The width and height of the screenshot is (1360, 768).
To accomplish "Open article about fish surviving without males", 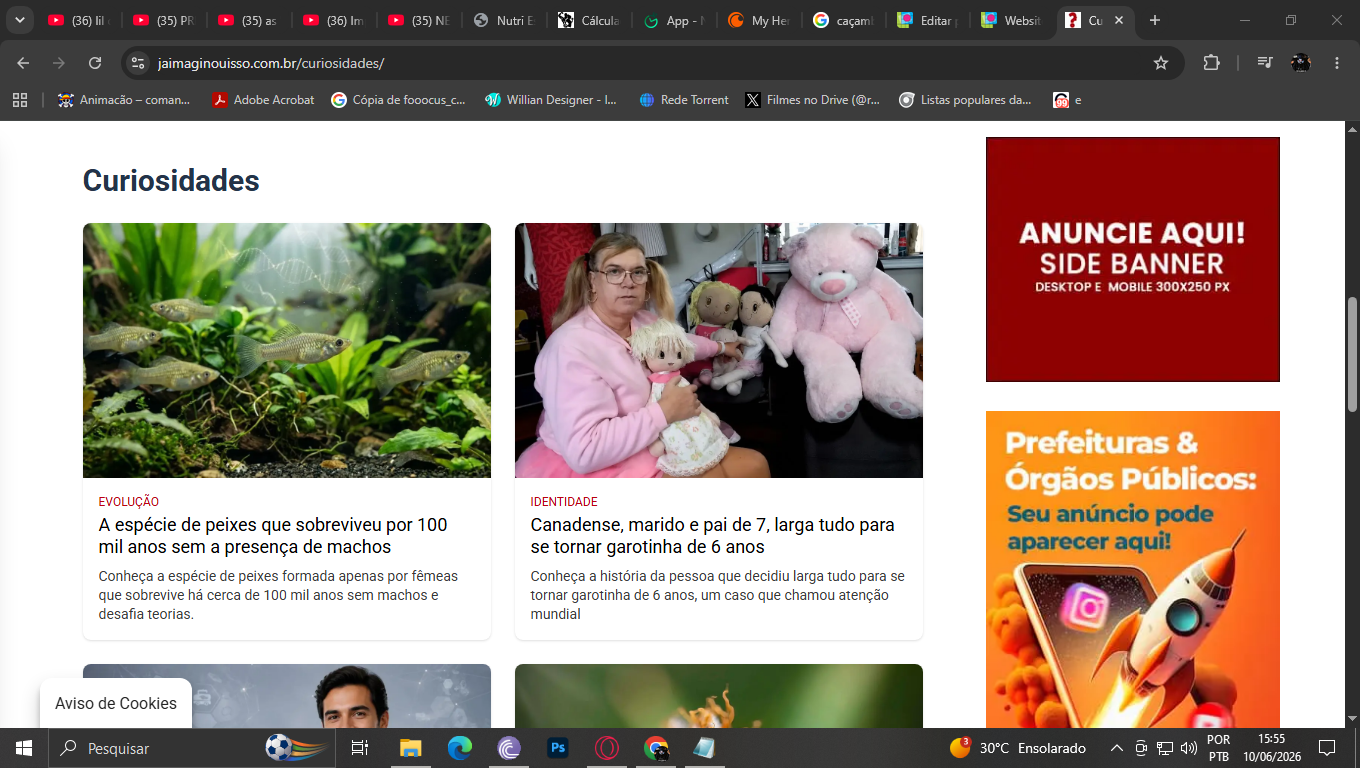I will click(273, 536).
